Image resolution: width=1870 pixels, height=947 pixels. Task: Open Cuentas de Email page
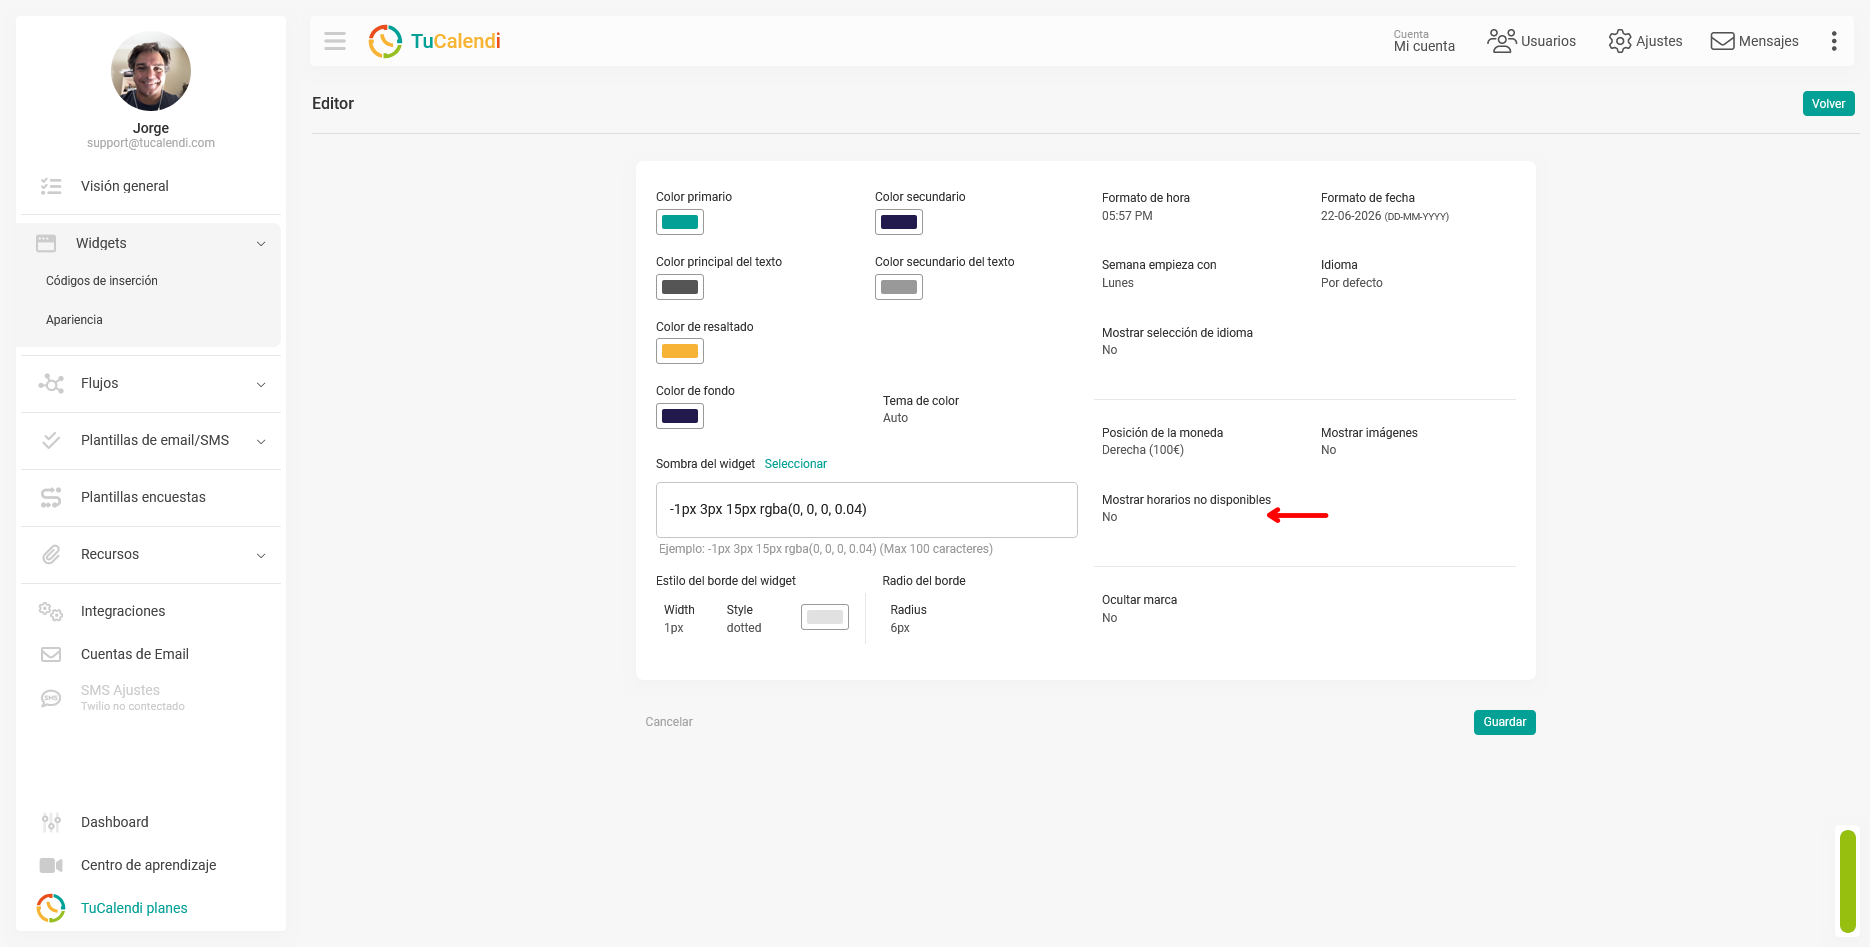135,654
